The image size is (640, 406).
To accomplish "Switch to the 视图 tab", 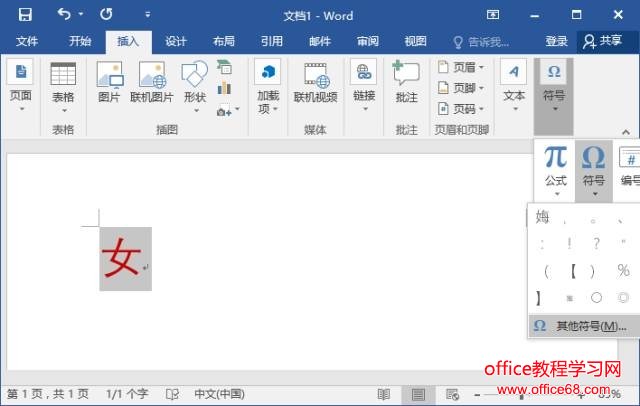I will pyautogui.click(x=416, y=41).
